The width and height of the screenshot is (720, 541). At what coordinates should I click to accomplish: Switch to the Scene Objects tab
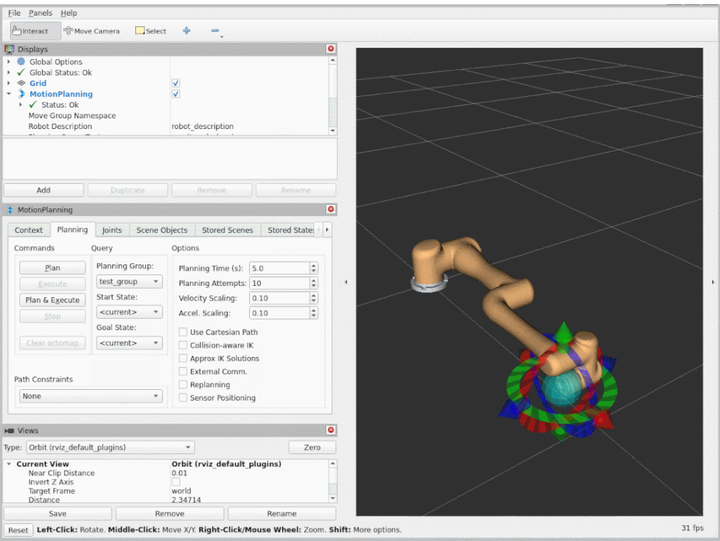162,230
